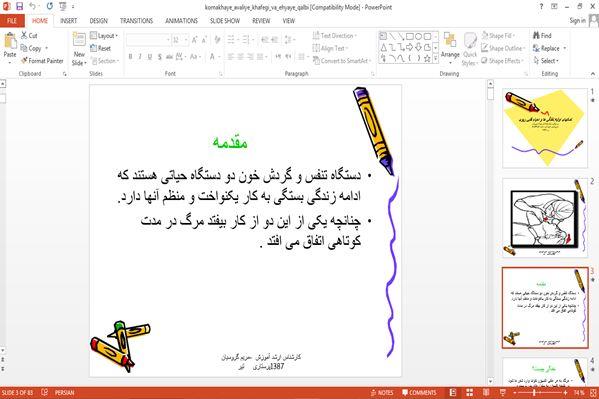
Task: Open COMMENTS pane from status bar
Action: 419,393
